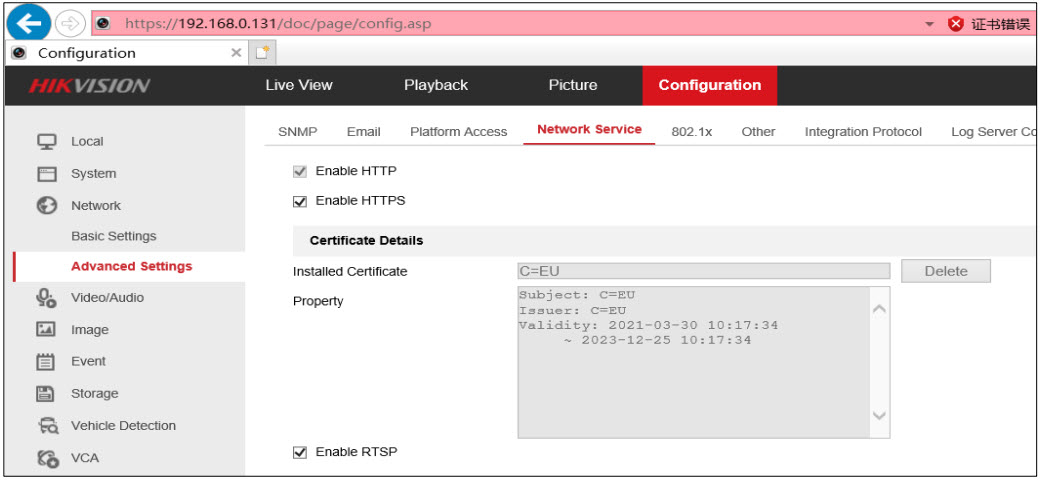Click the Network globe icon
The image size is (1040, 482).
pos(46,205)
